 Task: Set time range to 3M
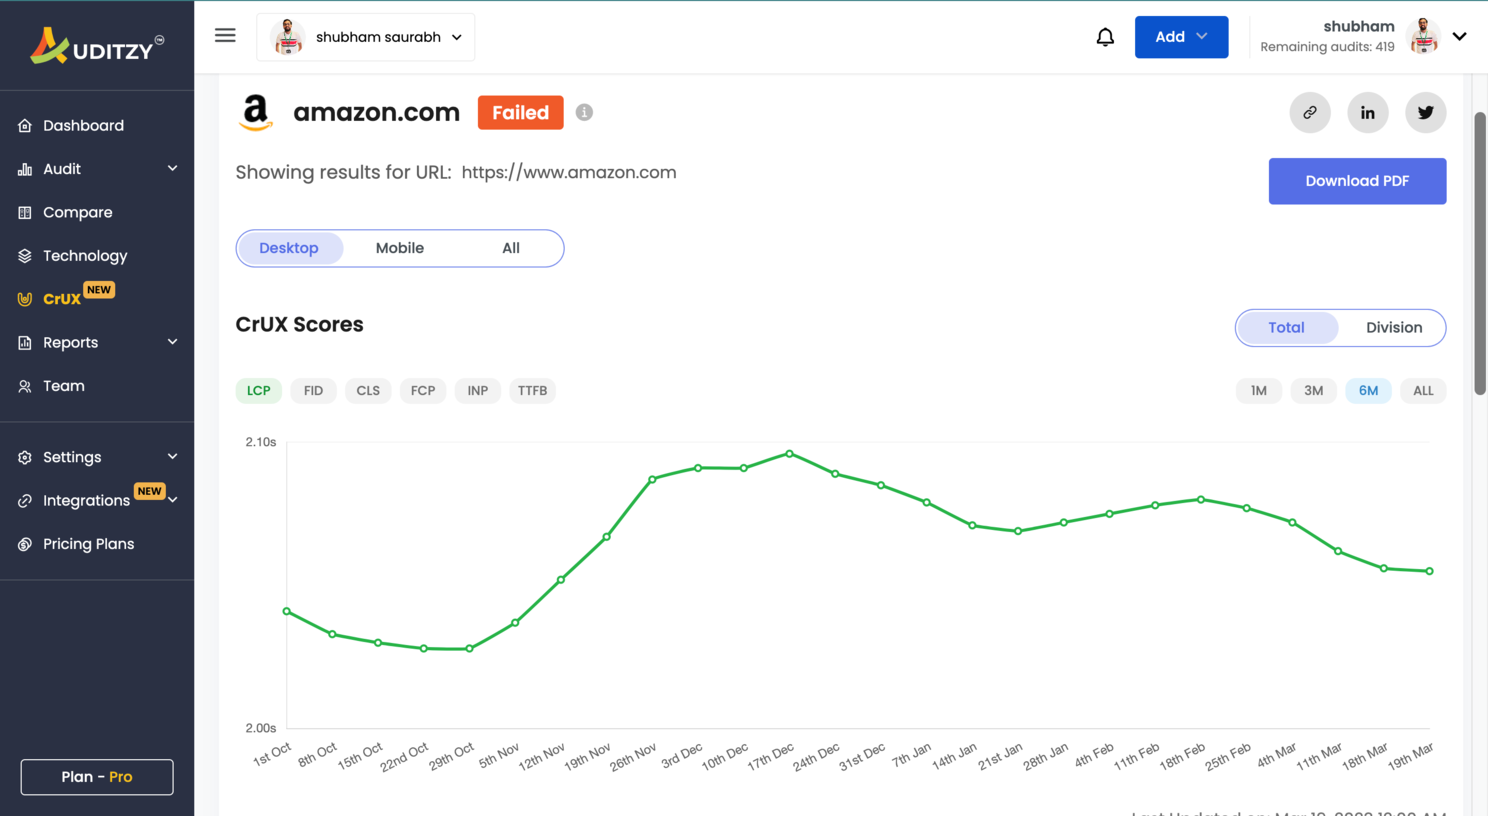[x=1314, y=391]
